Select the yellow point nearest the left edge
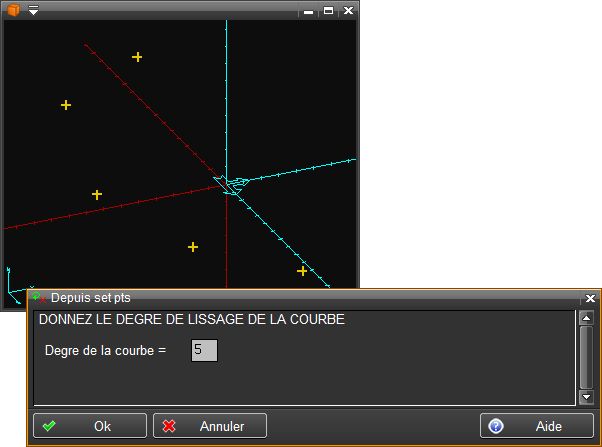 [x=66, y=105]
